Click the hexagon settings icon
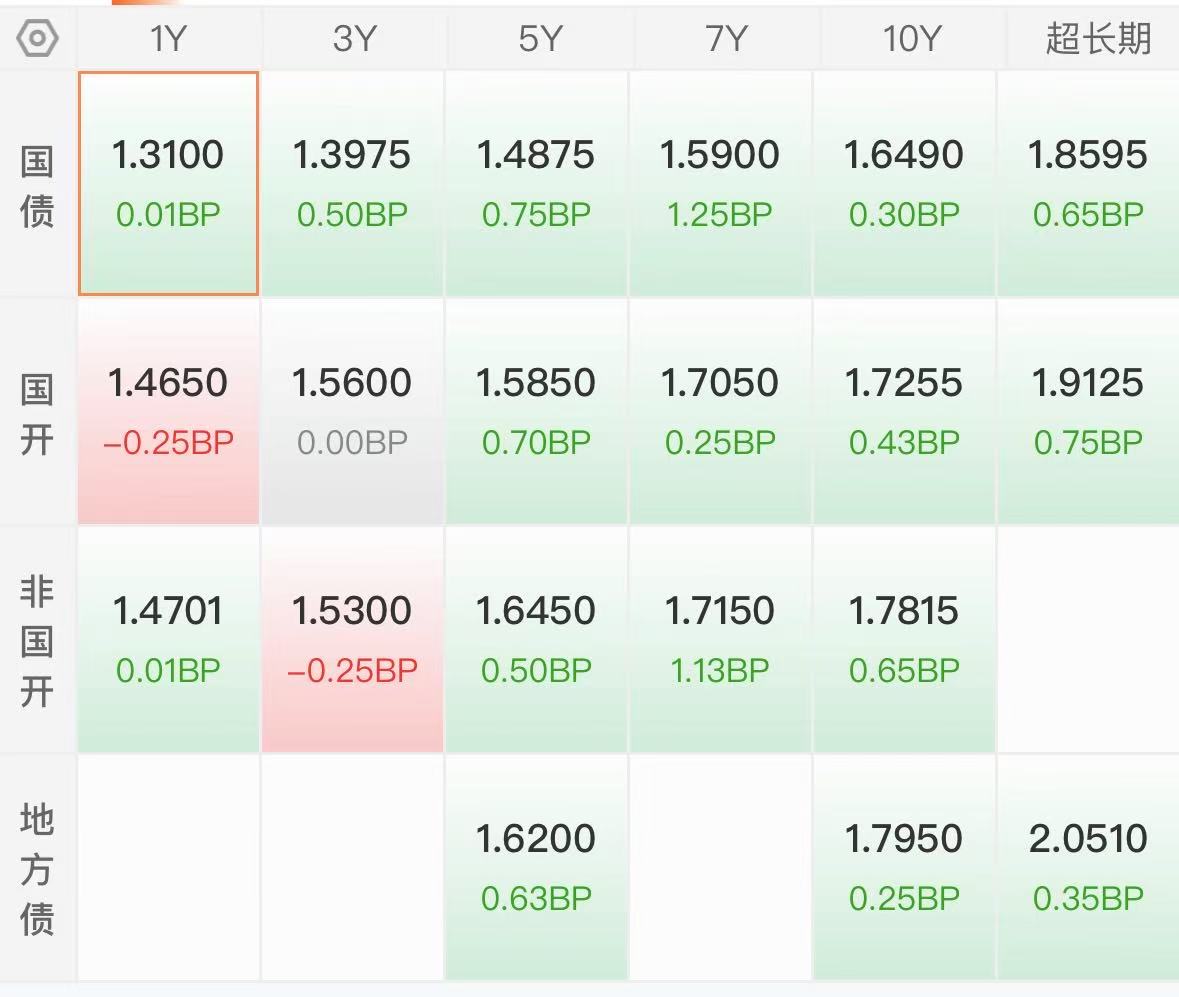Image resolution: width=1179 pixels, height=997 pixels. (38, 38)
